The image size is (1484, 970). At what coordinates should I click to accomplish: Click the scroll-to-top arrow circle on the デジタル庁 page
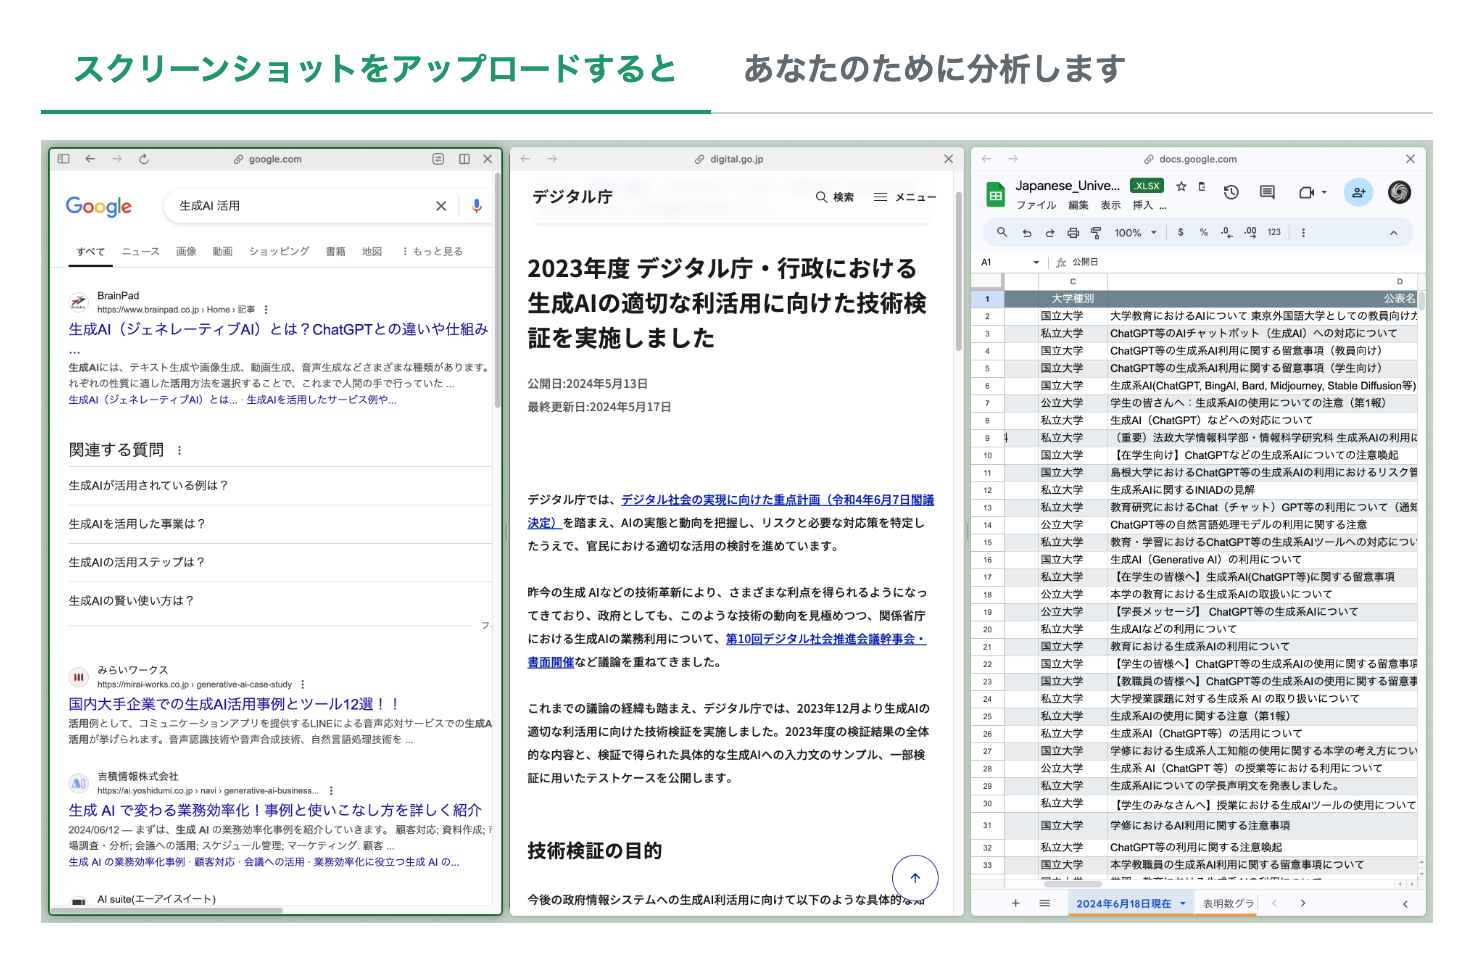click(x=915, y=878)
